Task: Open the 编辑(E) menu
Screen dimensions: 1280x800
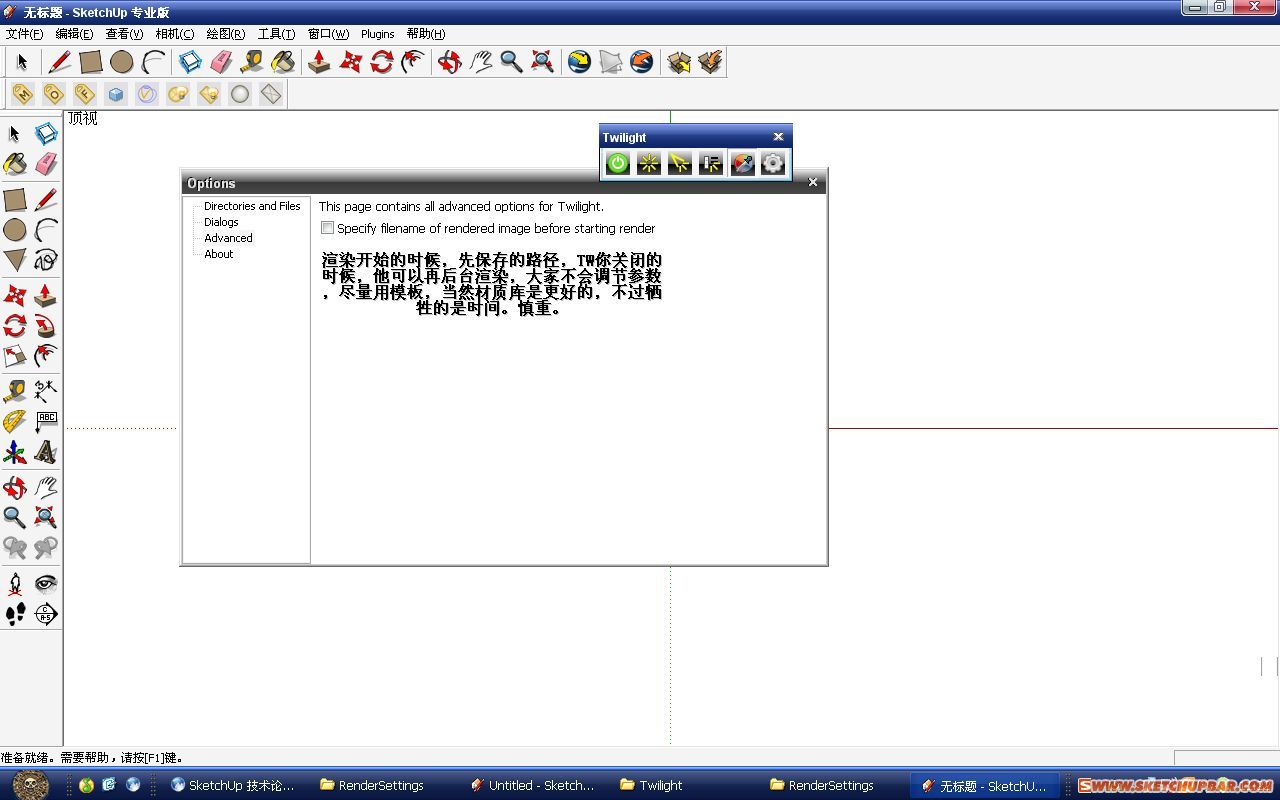Action: (74, 34)
